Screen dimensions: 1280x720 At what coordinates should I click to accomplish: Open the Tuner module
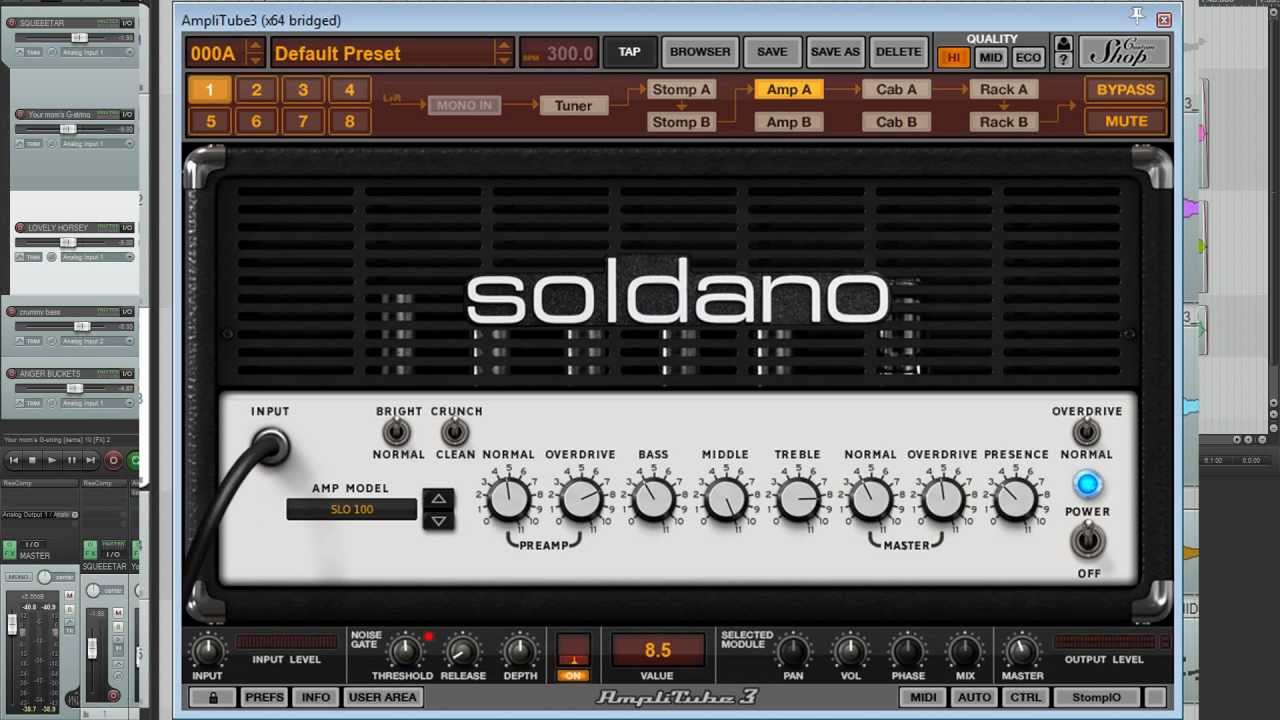(x=573, y=105)
